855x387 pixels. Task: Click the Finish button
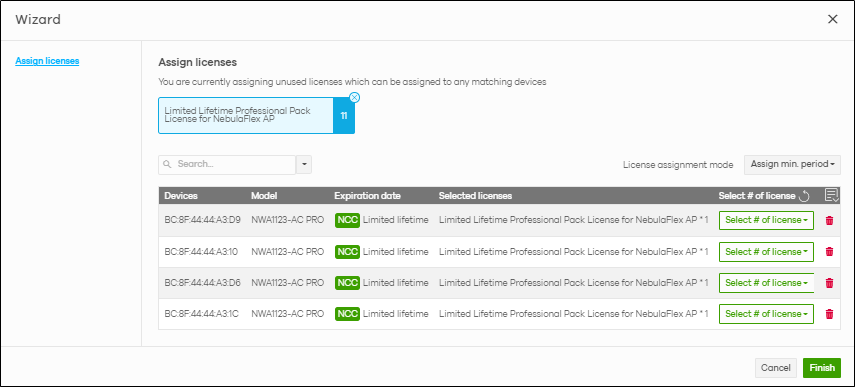tap(822, 368)
